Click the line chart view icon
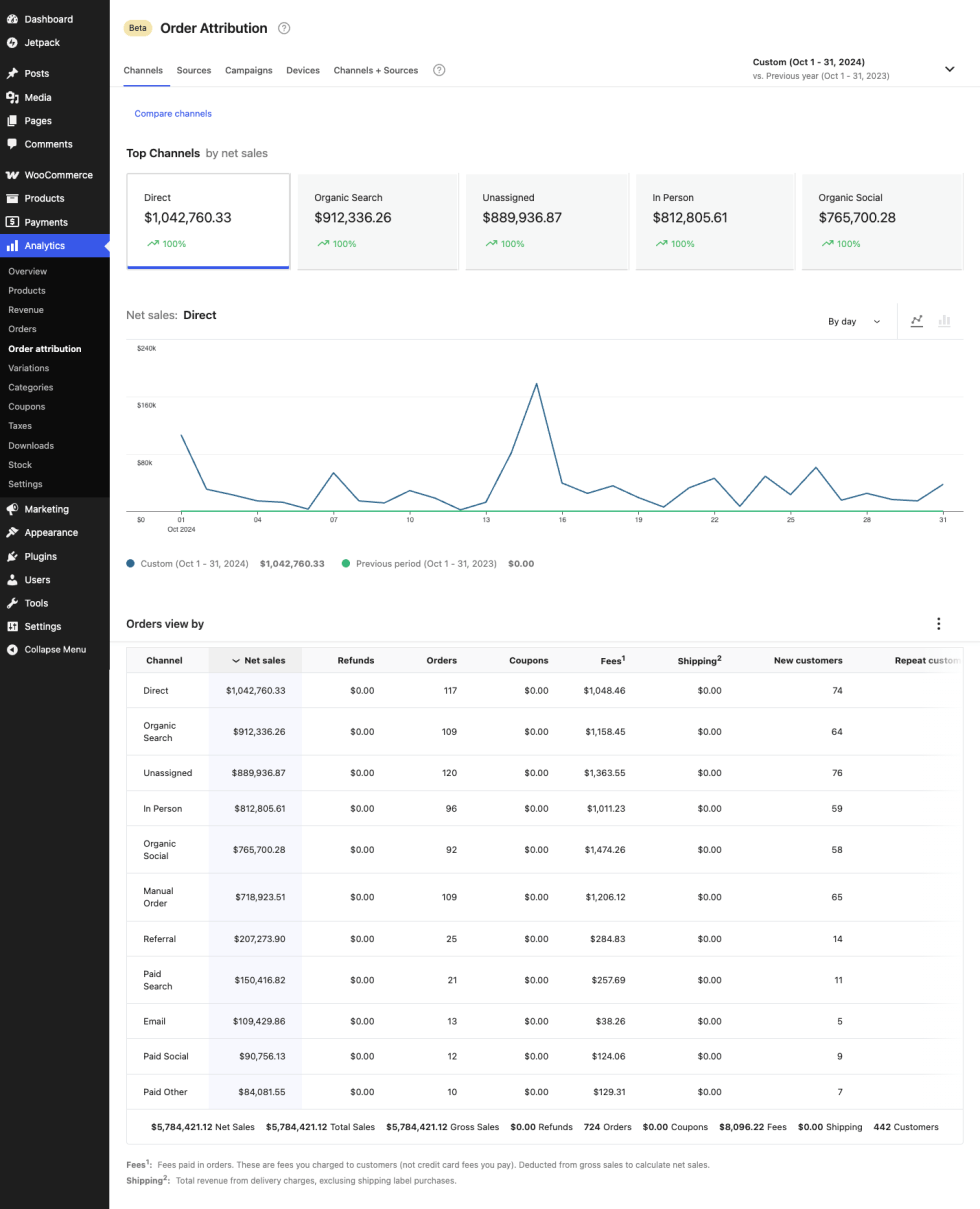This screenshot has height=1209, width=980. tap(917, 321)
